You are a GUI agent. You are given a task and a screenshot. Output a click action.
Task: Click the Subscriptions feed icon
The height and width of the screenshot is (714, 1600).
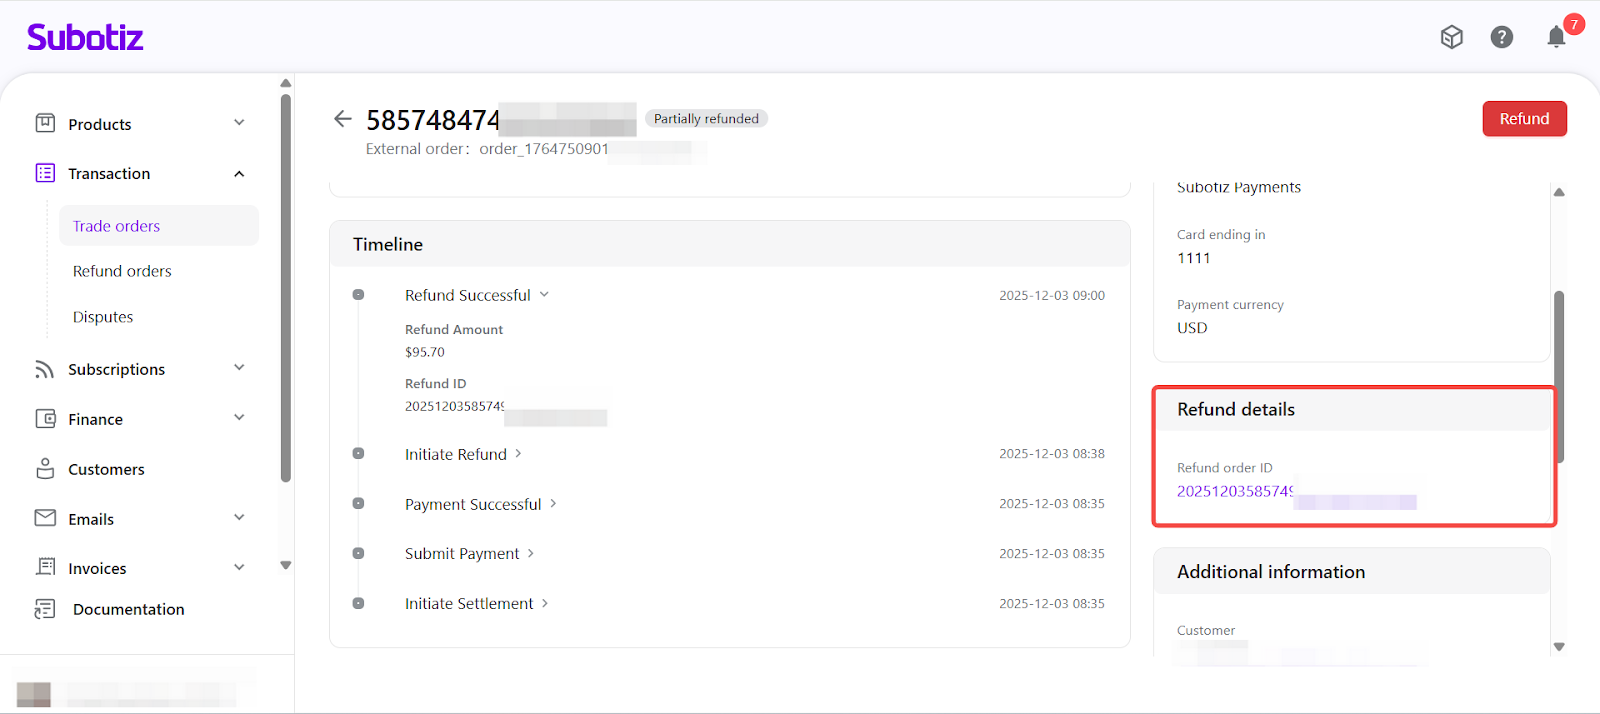click(x=45, y=369)
